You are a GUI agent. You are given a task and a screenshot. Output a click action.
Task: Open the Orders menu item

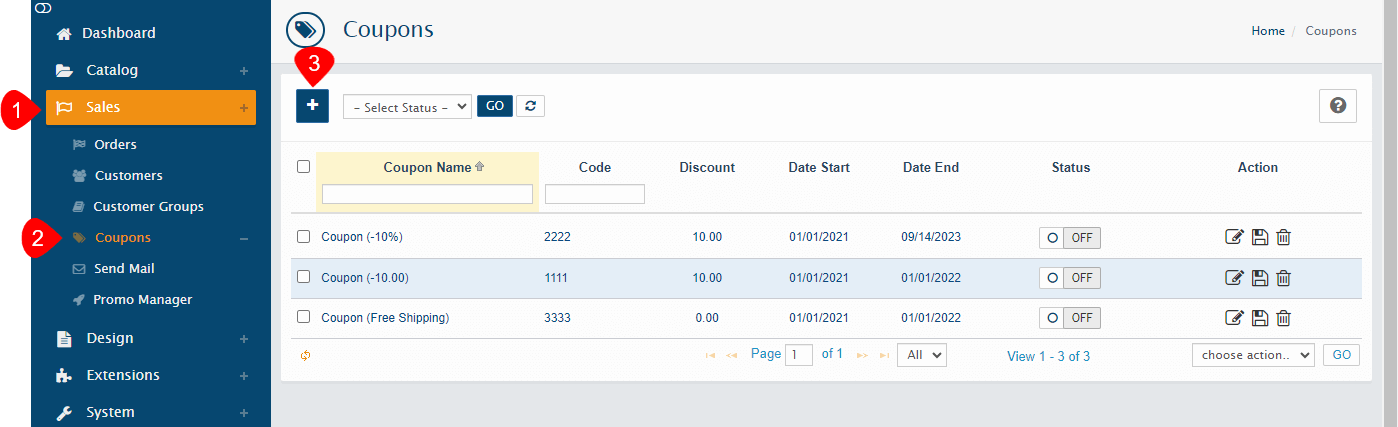(115, 145)
